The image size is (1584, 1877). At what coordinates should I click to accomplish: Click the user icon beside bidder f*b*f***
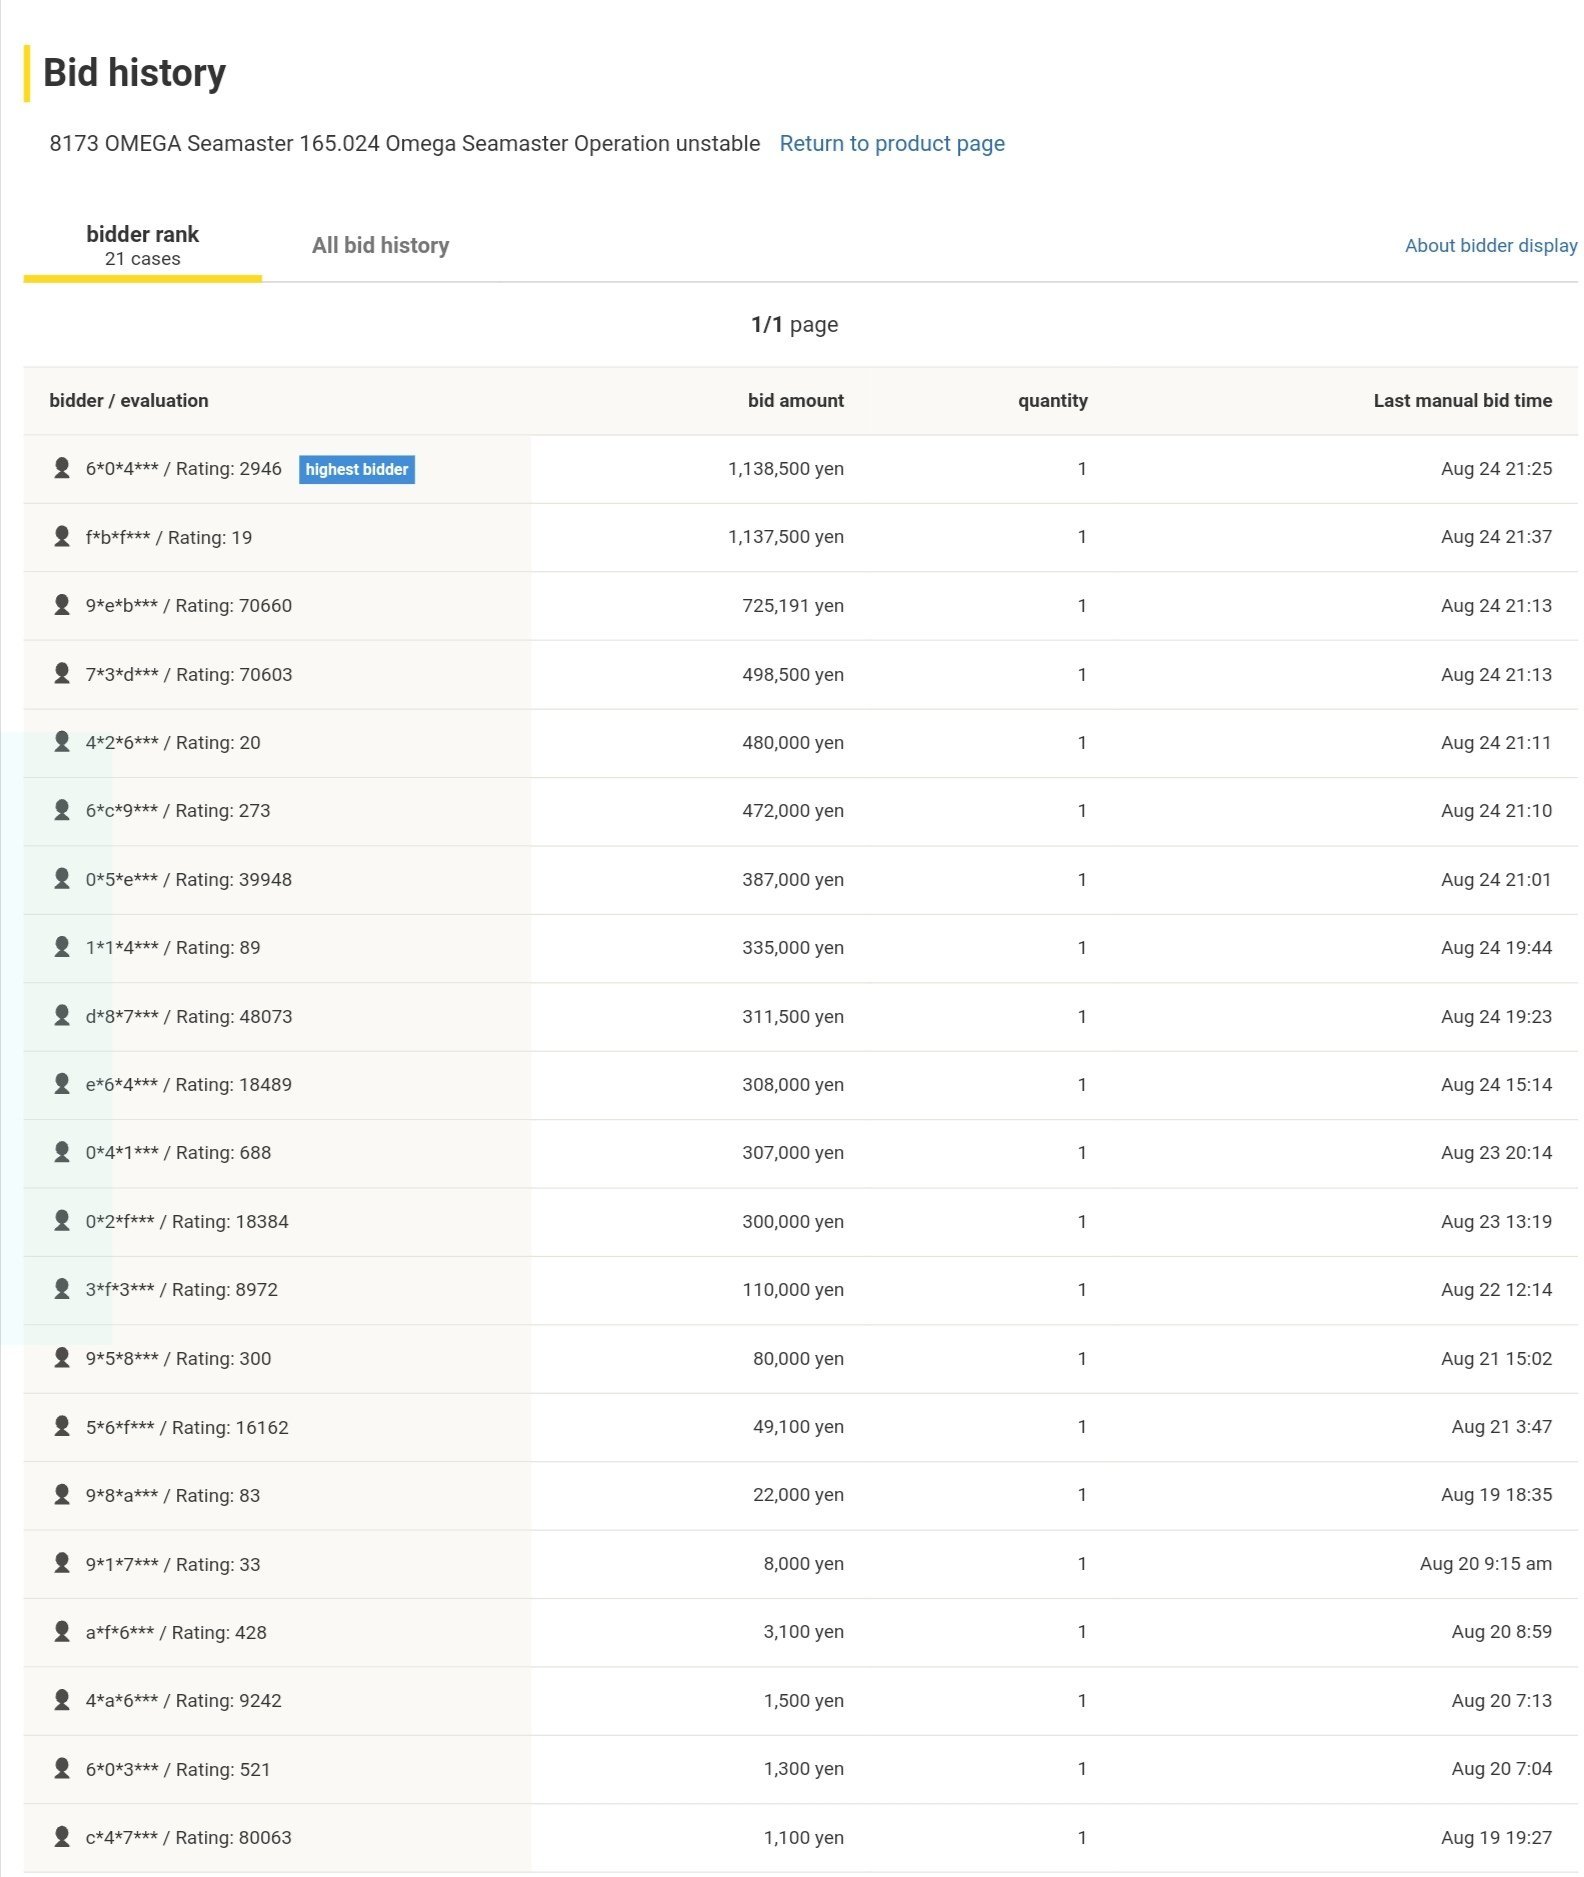(x=62, y=536)
